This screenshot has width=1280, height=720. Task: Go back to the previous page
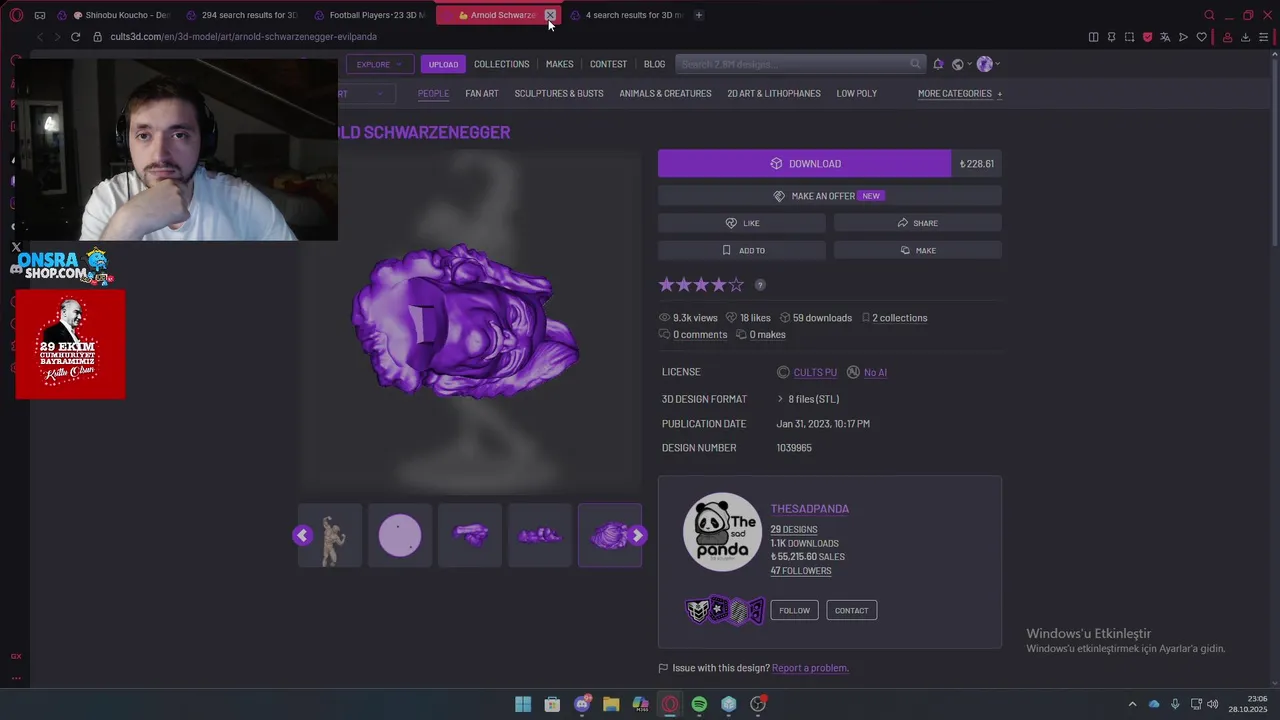click(x=40, y=37)
